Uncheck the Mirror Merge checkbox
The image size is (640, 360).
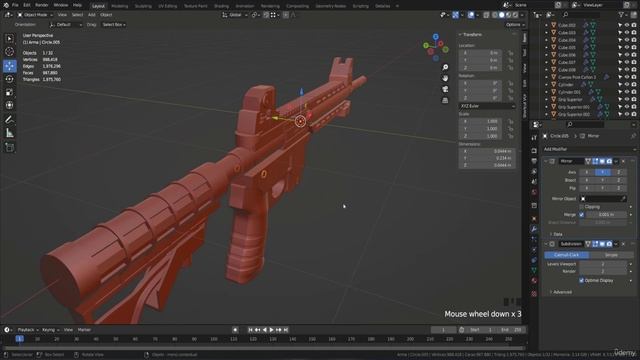tap(582, 214)
